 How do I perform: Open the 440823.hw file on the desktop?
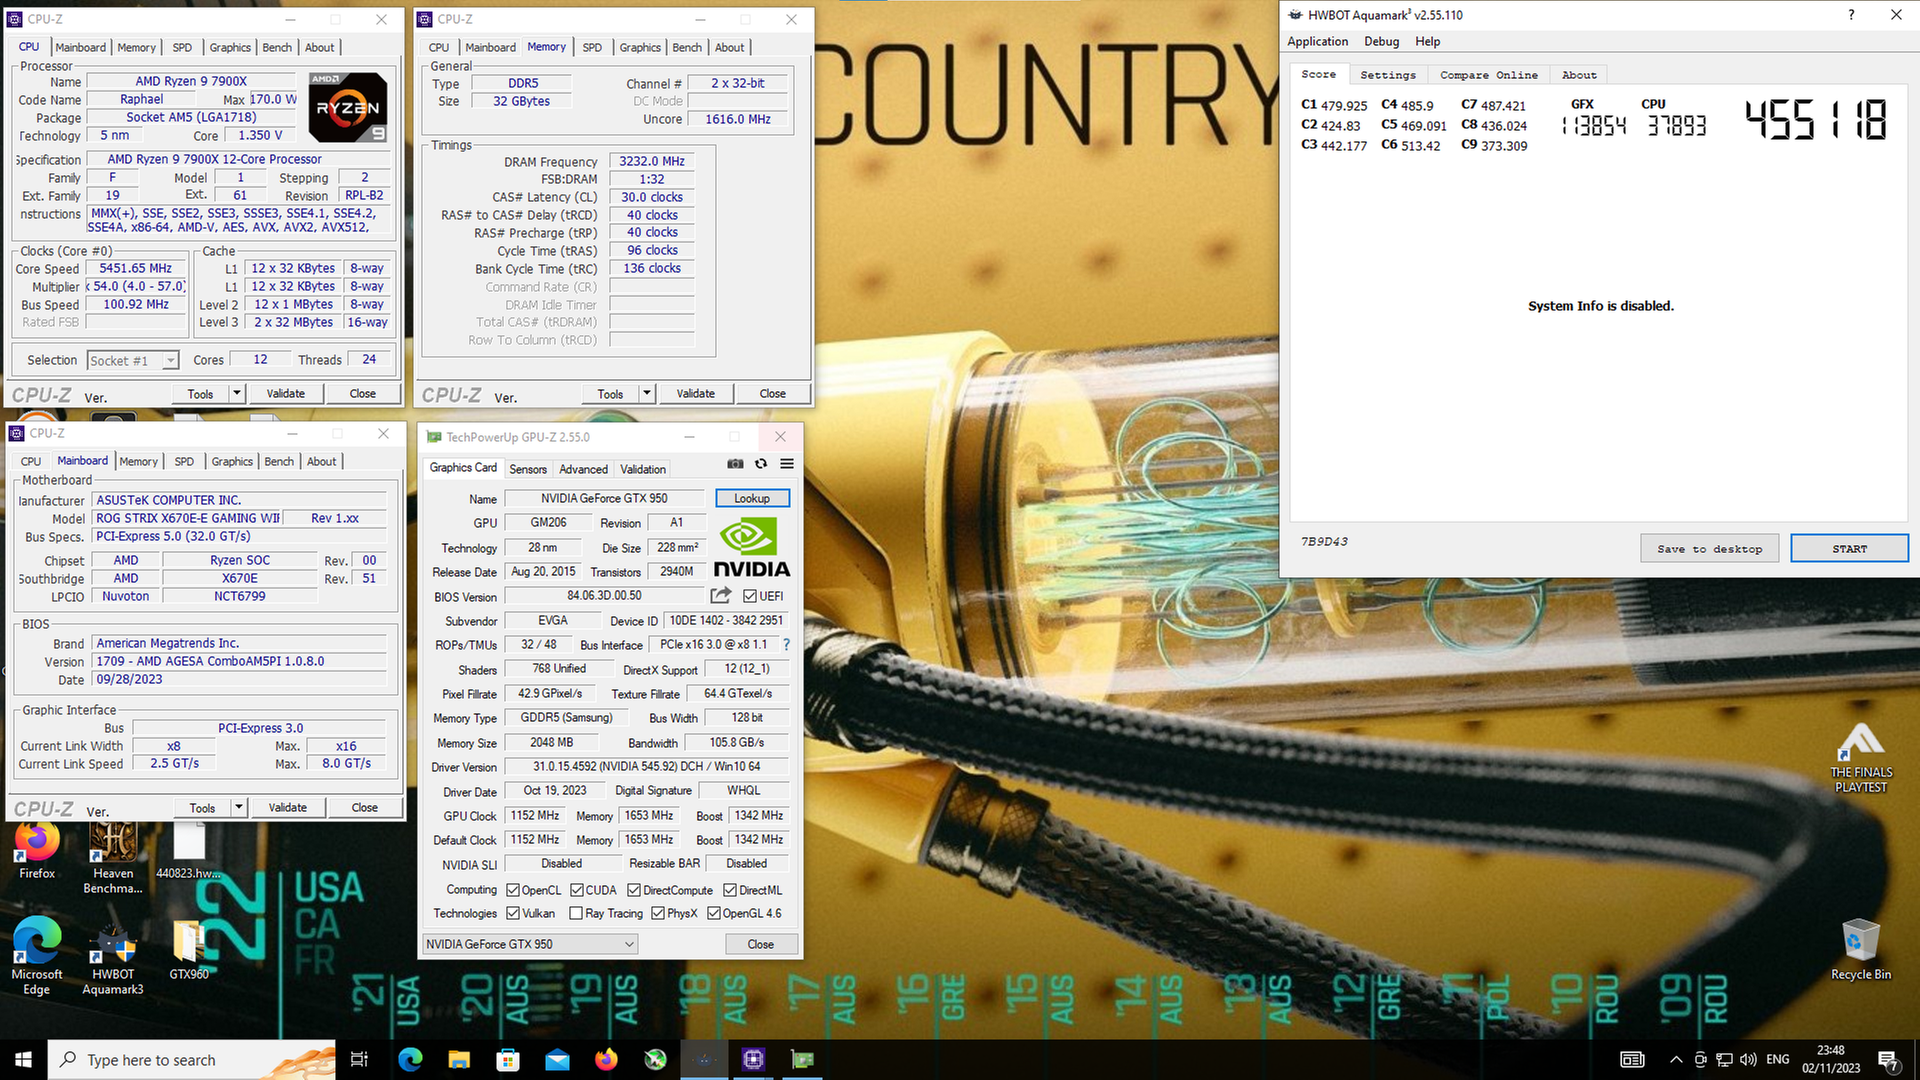click(x=188, y=851)
